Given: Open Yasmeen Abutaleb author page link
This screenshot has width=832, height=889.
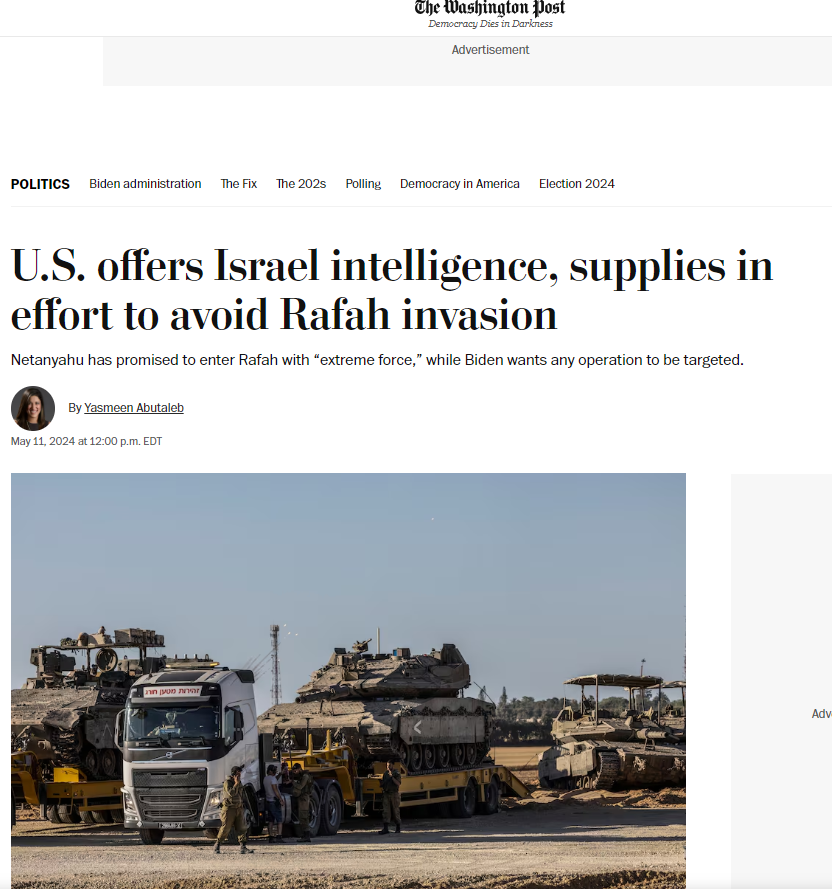Looking at the screenshot, I should [134, 408].
